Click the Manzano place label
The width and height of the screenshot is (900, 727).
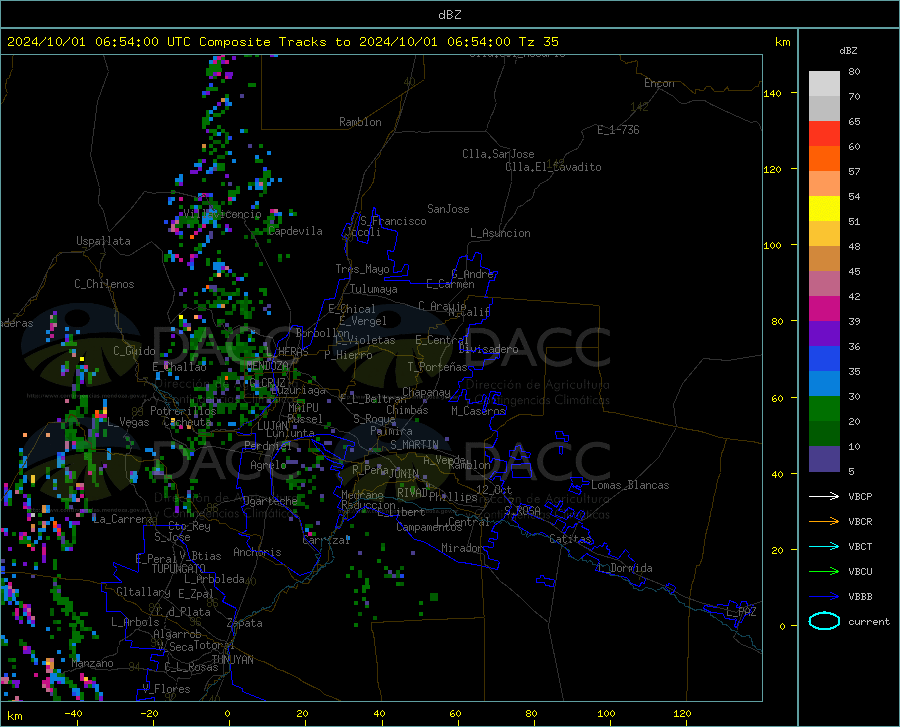coord(92,663)
